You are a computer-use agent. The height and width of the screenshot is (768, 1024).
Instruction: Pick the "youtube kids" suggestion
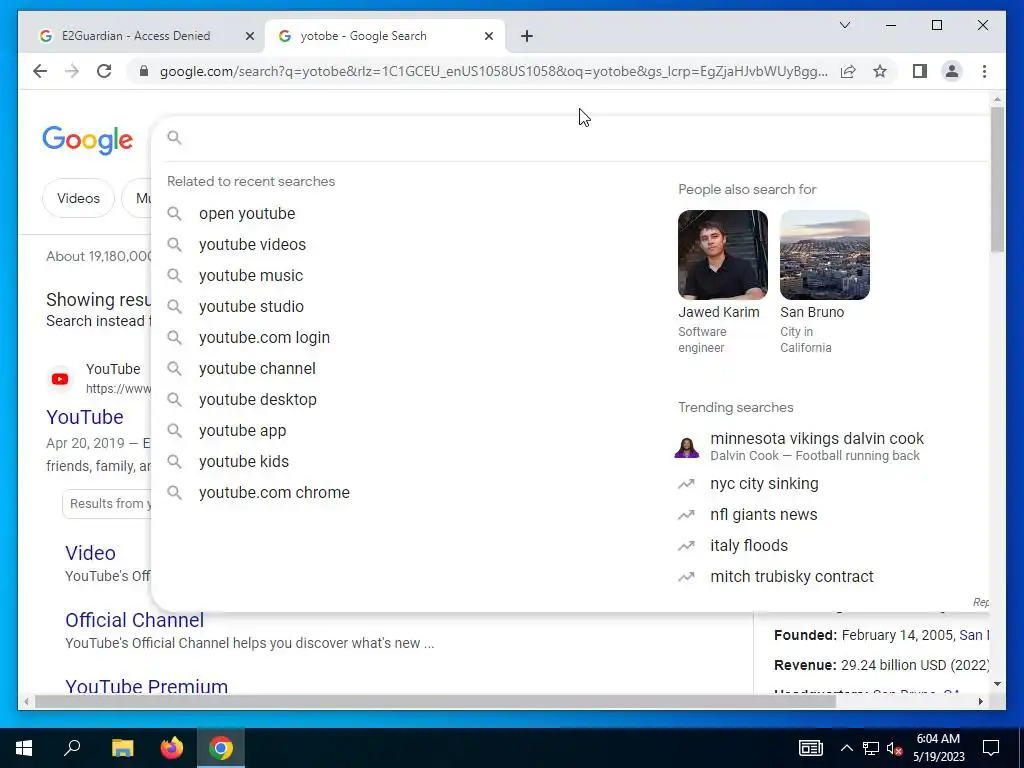tap(244, 462)
